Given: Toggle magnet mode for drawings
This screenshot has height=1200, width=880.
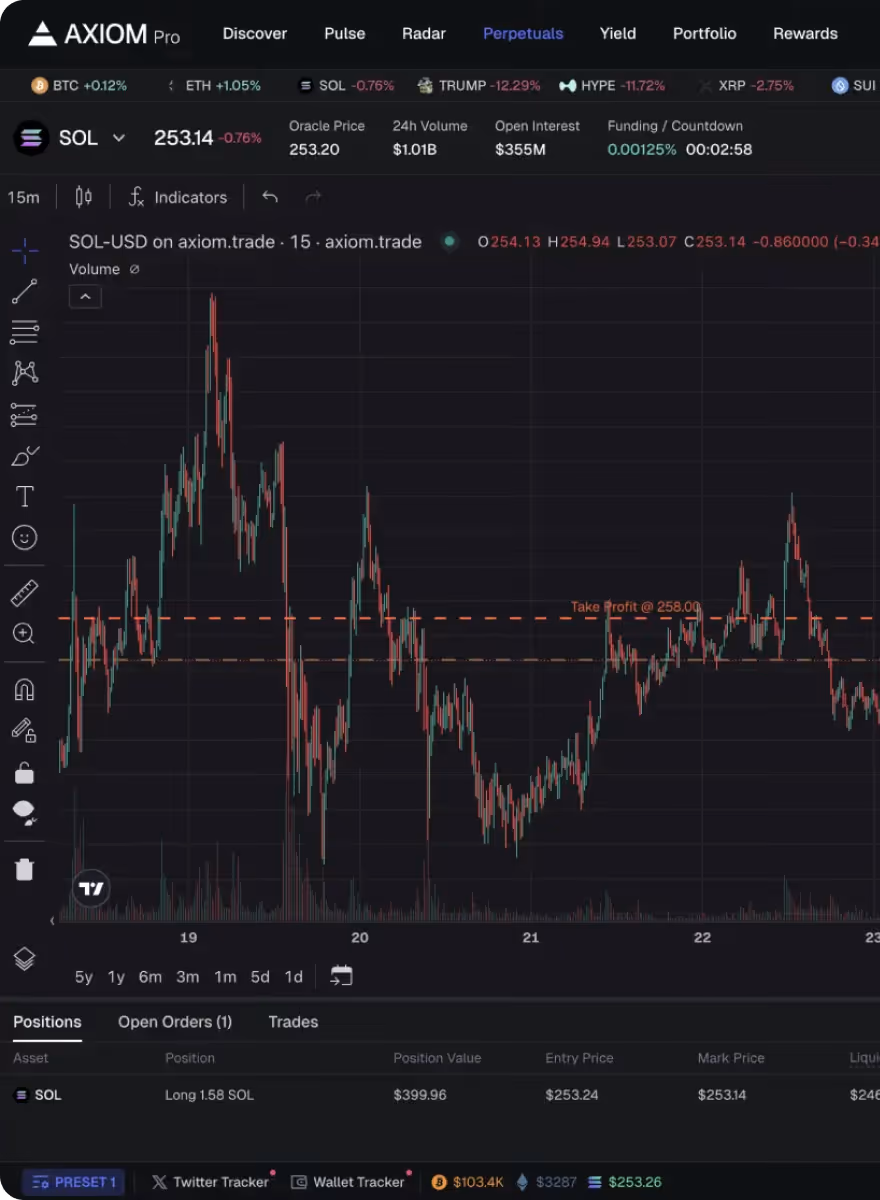Looking at the screenshot, I should [25, 689].
